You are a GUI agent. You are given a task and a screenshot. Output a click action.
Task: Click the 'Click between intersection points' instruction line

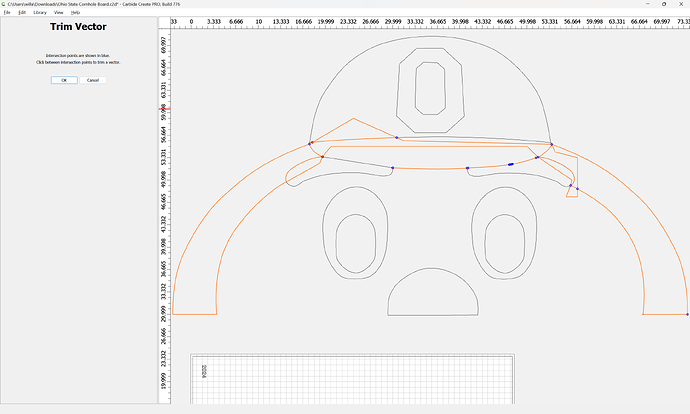click(78, 62)
